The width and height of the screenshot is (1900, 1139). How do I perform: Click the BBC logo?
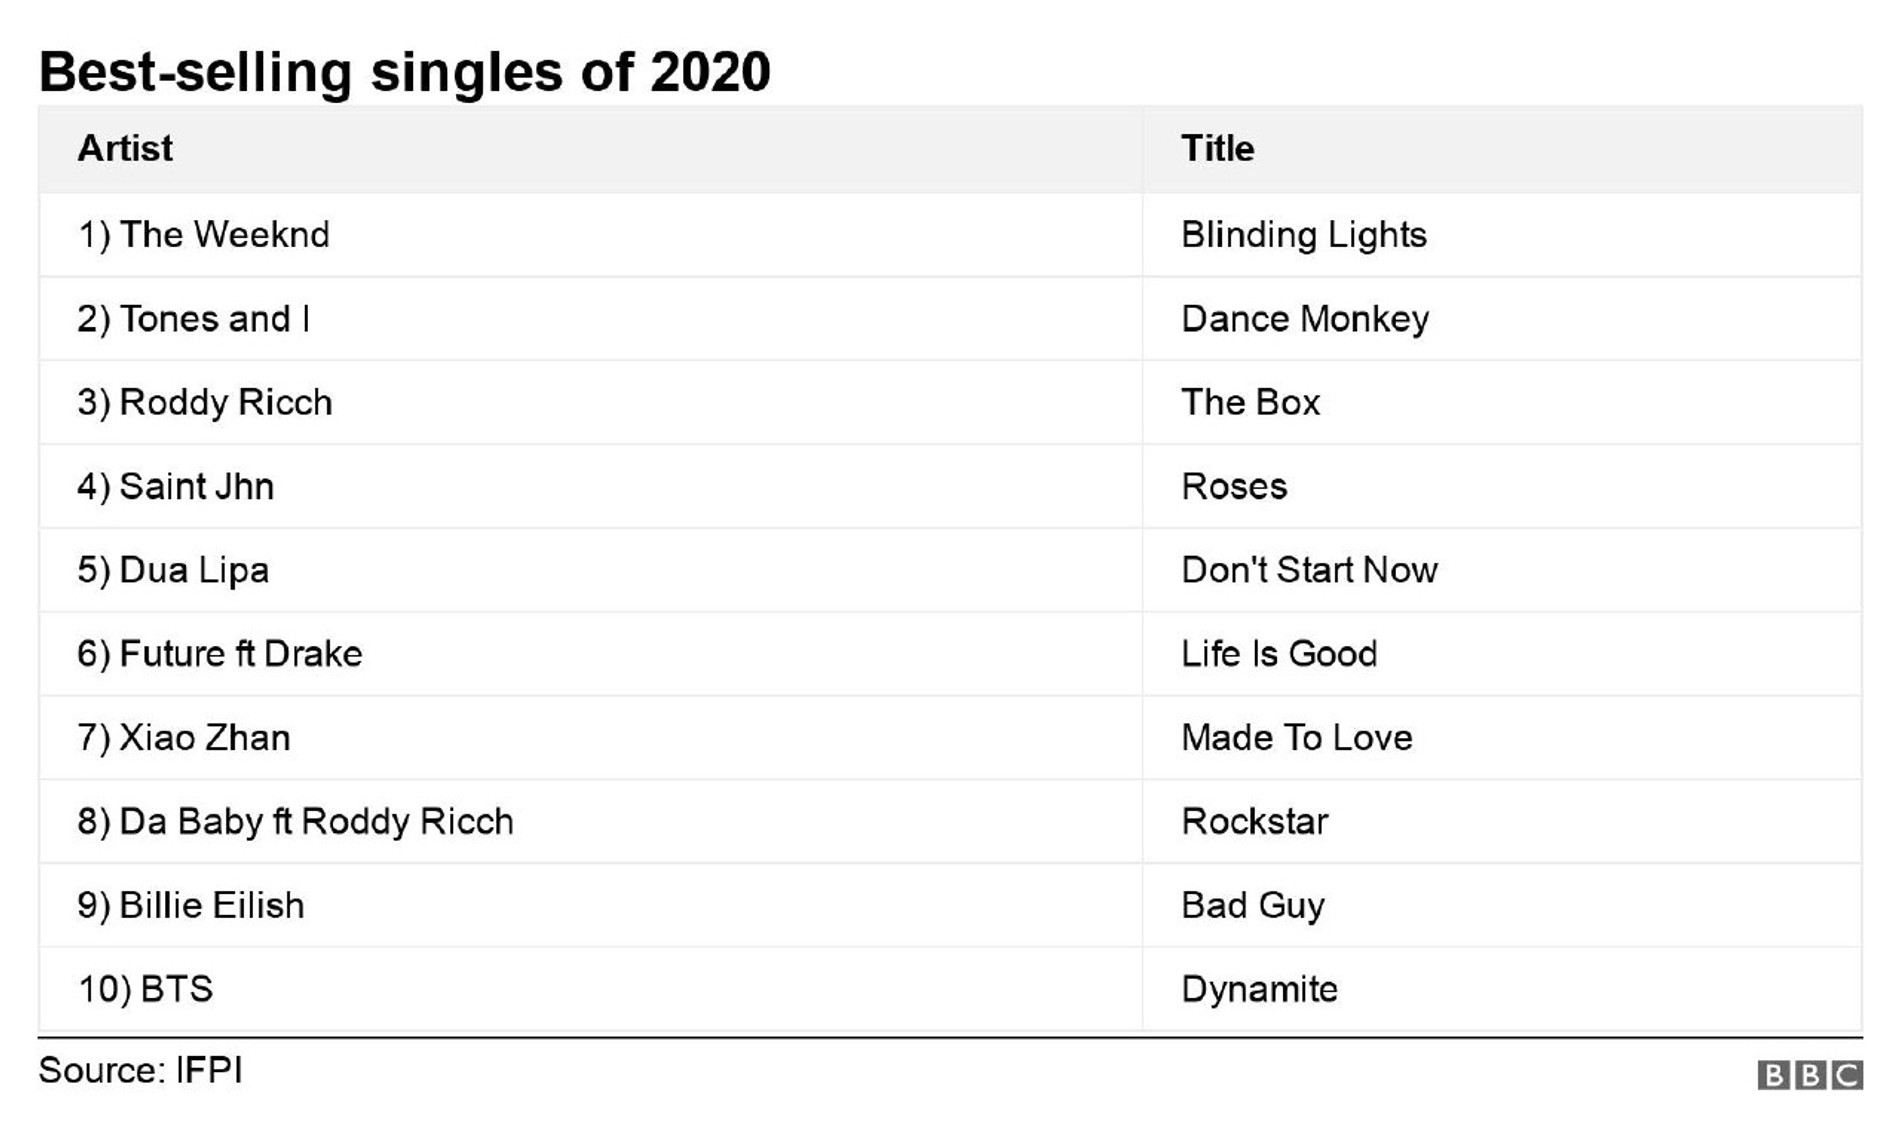pos(1809,1075)
